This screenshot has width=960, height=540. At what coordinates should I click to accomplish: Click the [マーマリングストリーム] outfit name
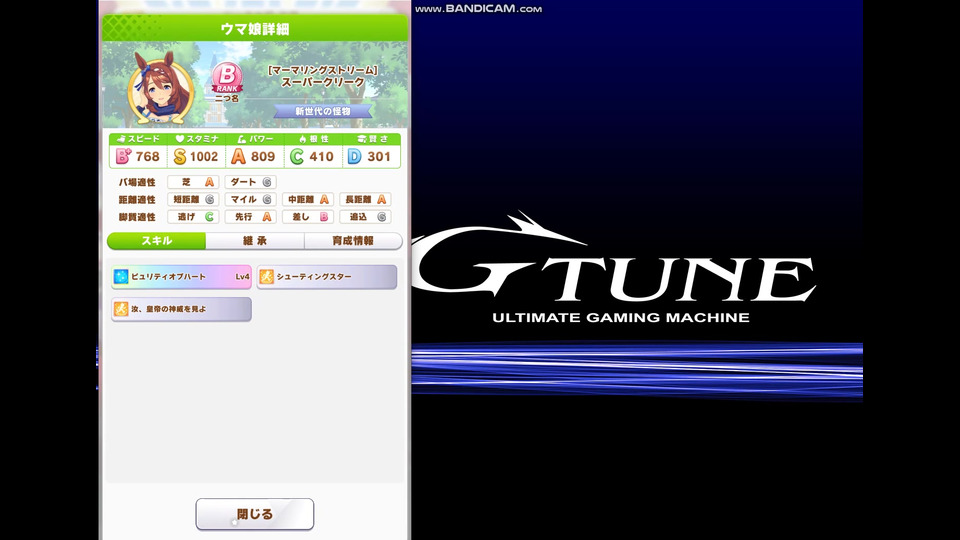coord(323,70)
